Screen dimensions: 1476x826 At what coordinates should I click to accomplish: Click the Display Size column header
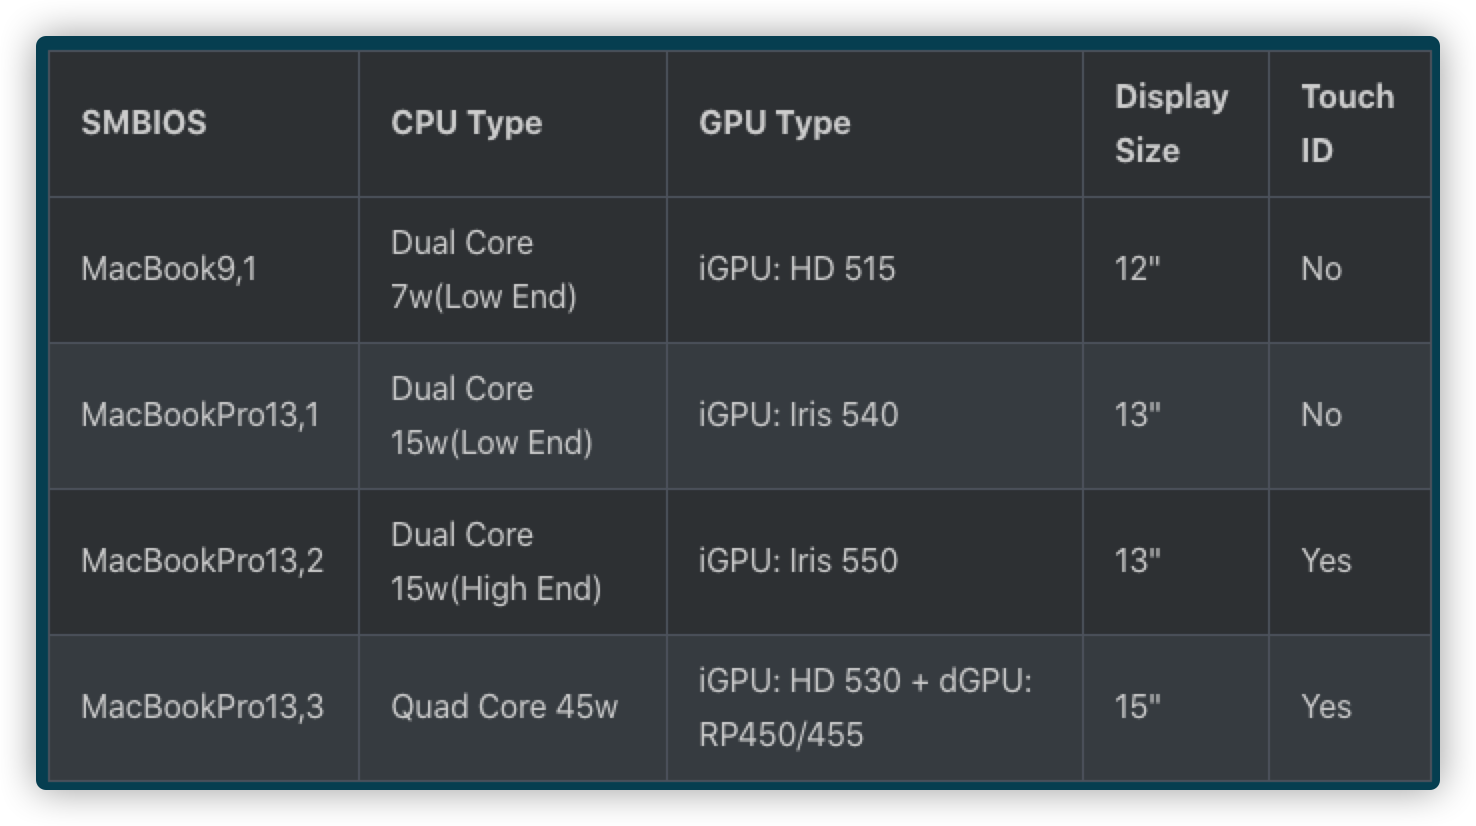tap(1171, 123)
